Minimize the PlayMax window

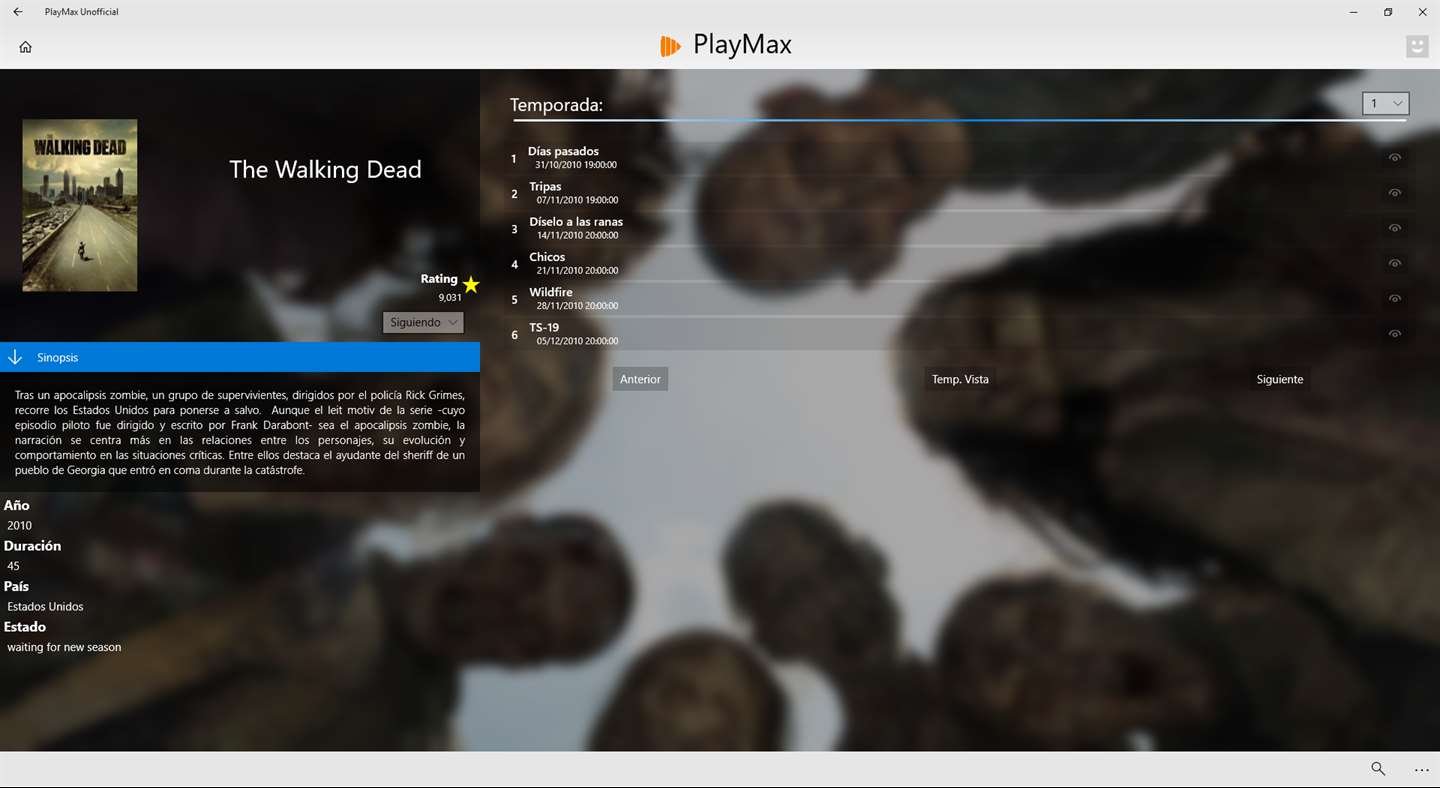coord(1353,12)
